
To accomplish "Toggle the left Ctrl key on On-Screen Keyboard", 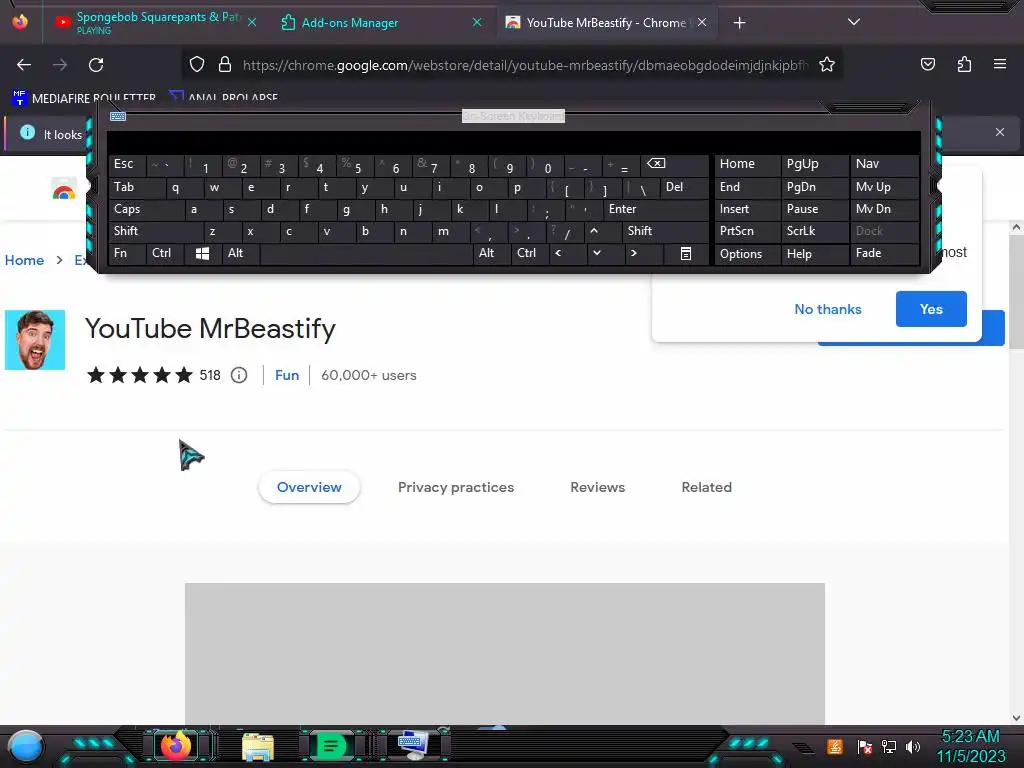I will (x=165, y=253).
